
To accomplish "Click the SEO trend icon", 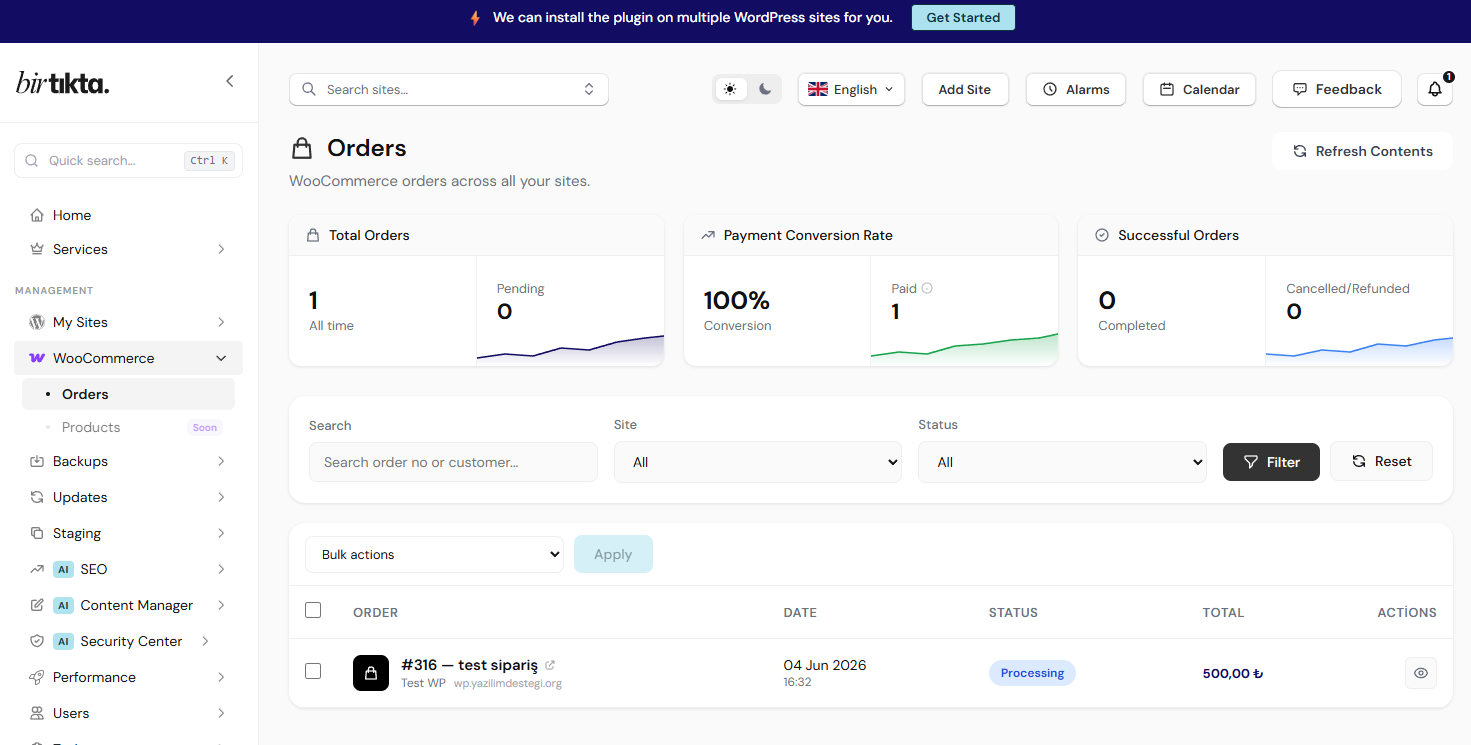I will [37, 569].
